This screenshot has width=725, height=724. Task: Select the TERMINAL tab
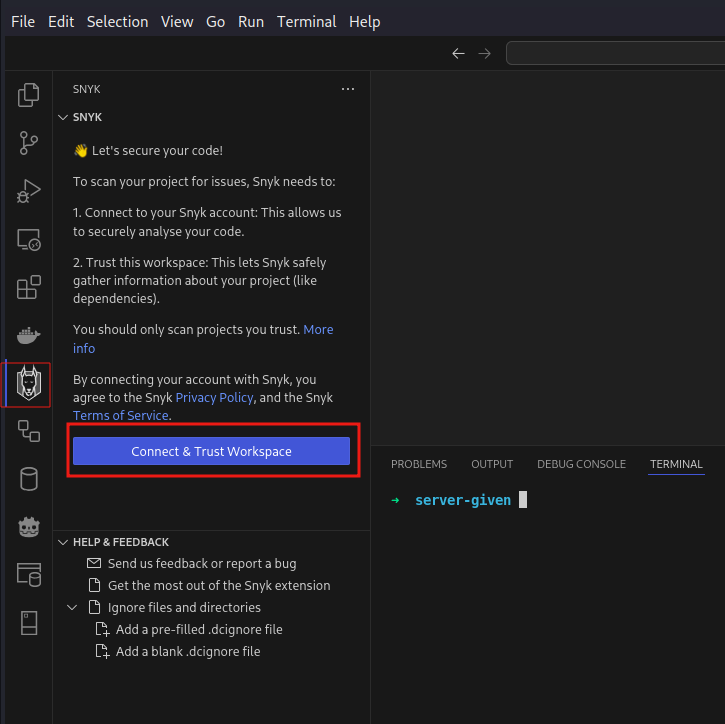point(676,464)
